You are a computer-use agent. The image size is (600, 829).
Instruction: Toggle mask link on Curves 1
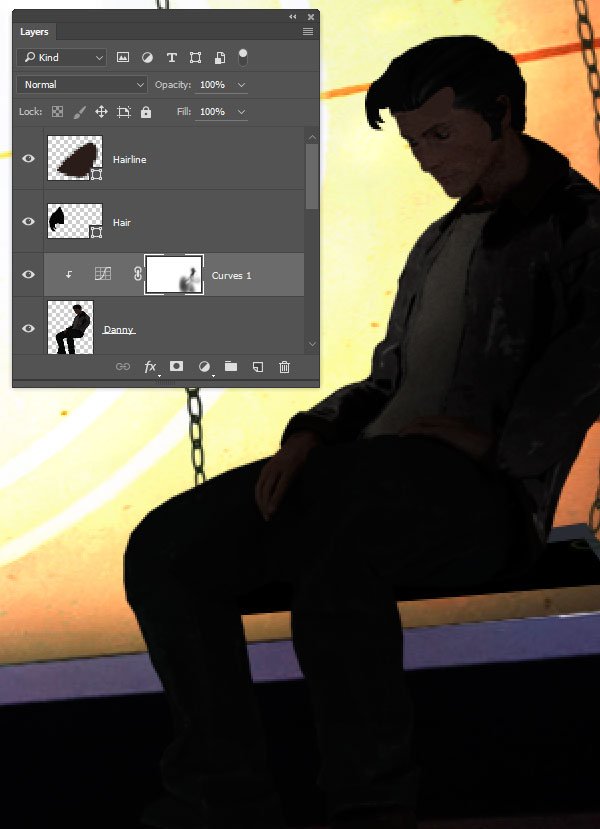pyautogui.click(x=137, y=274)
